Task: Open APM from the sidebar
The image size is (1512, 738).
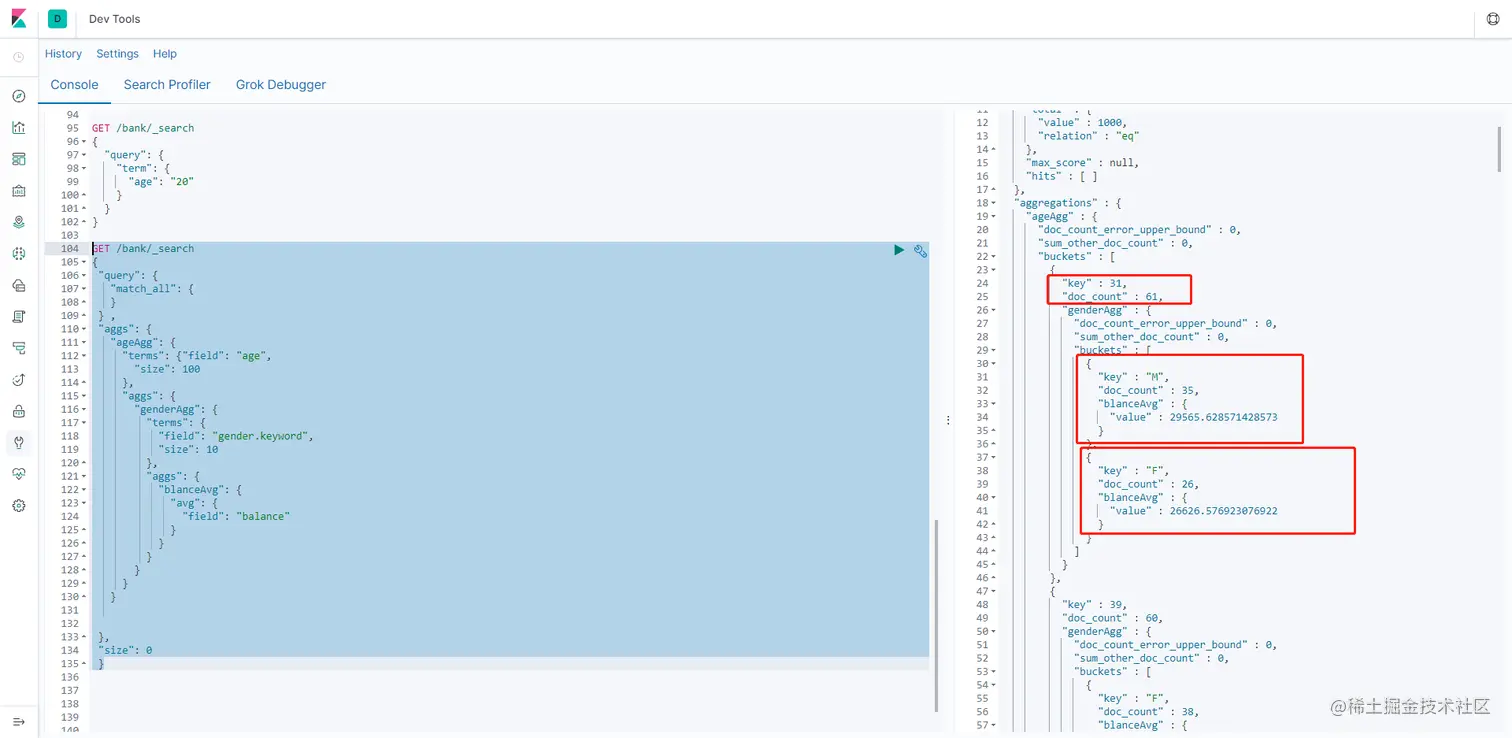Action: [x=18, y=348]
